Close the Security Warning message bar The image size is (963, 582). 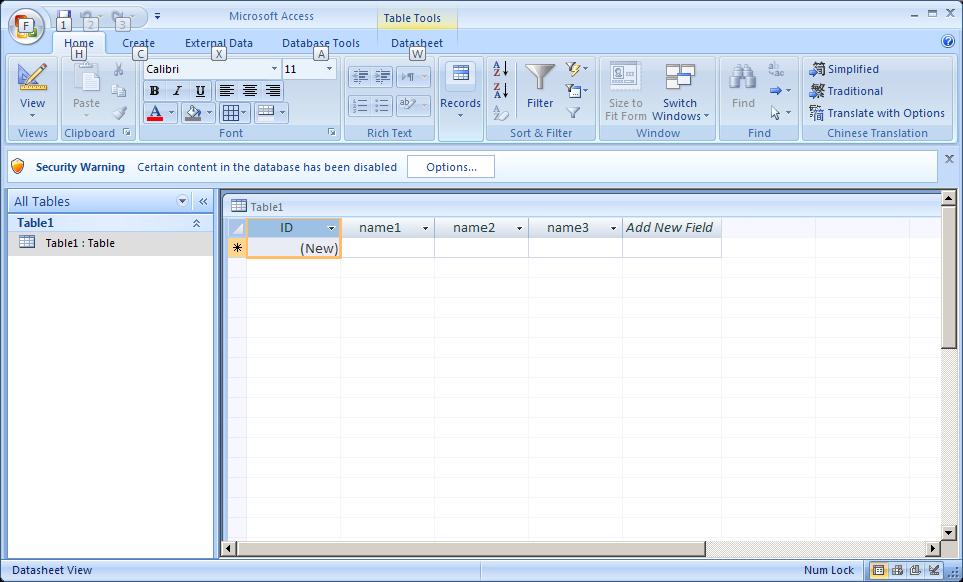(949, 158)
